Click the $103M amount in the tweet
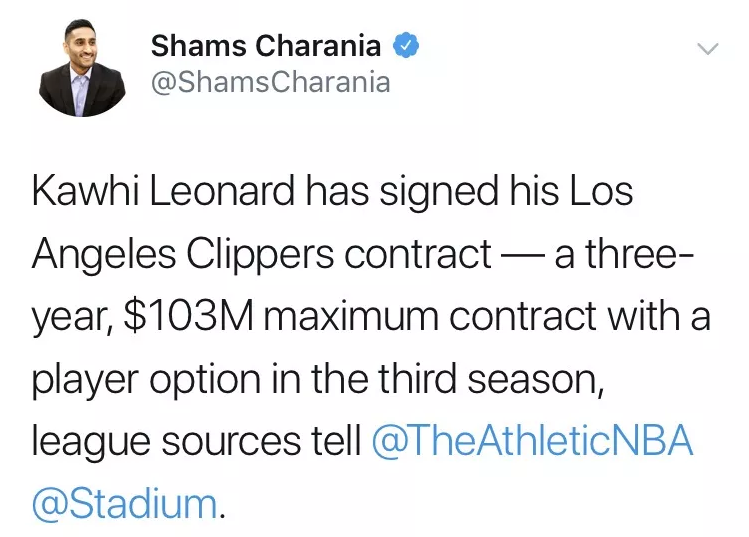 (x=189, y=316)
